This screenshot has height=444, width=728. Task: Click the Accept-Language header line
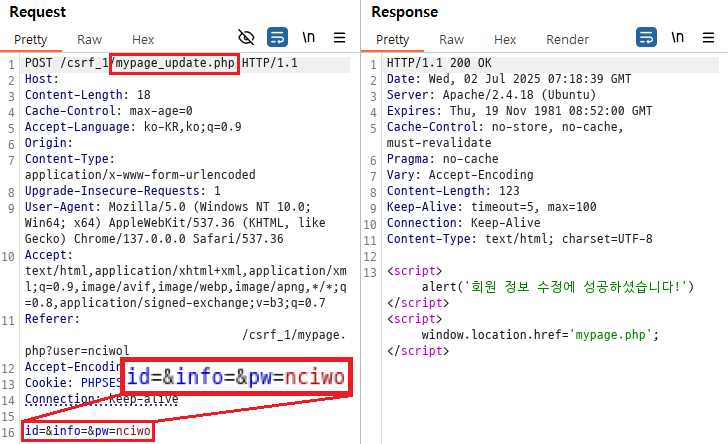coord(133,127)
